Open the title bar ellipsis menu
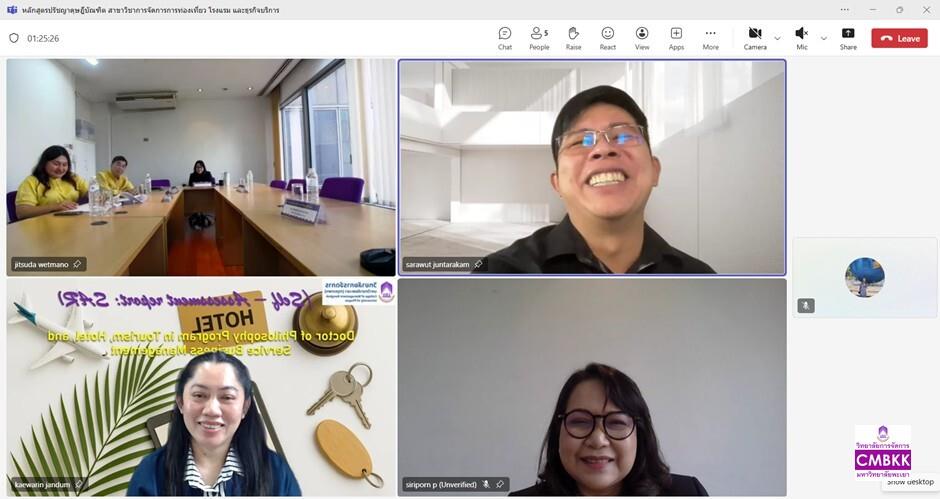Image resolution: width=940 pixels, height=499 pixels. [x=844, y=10]
